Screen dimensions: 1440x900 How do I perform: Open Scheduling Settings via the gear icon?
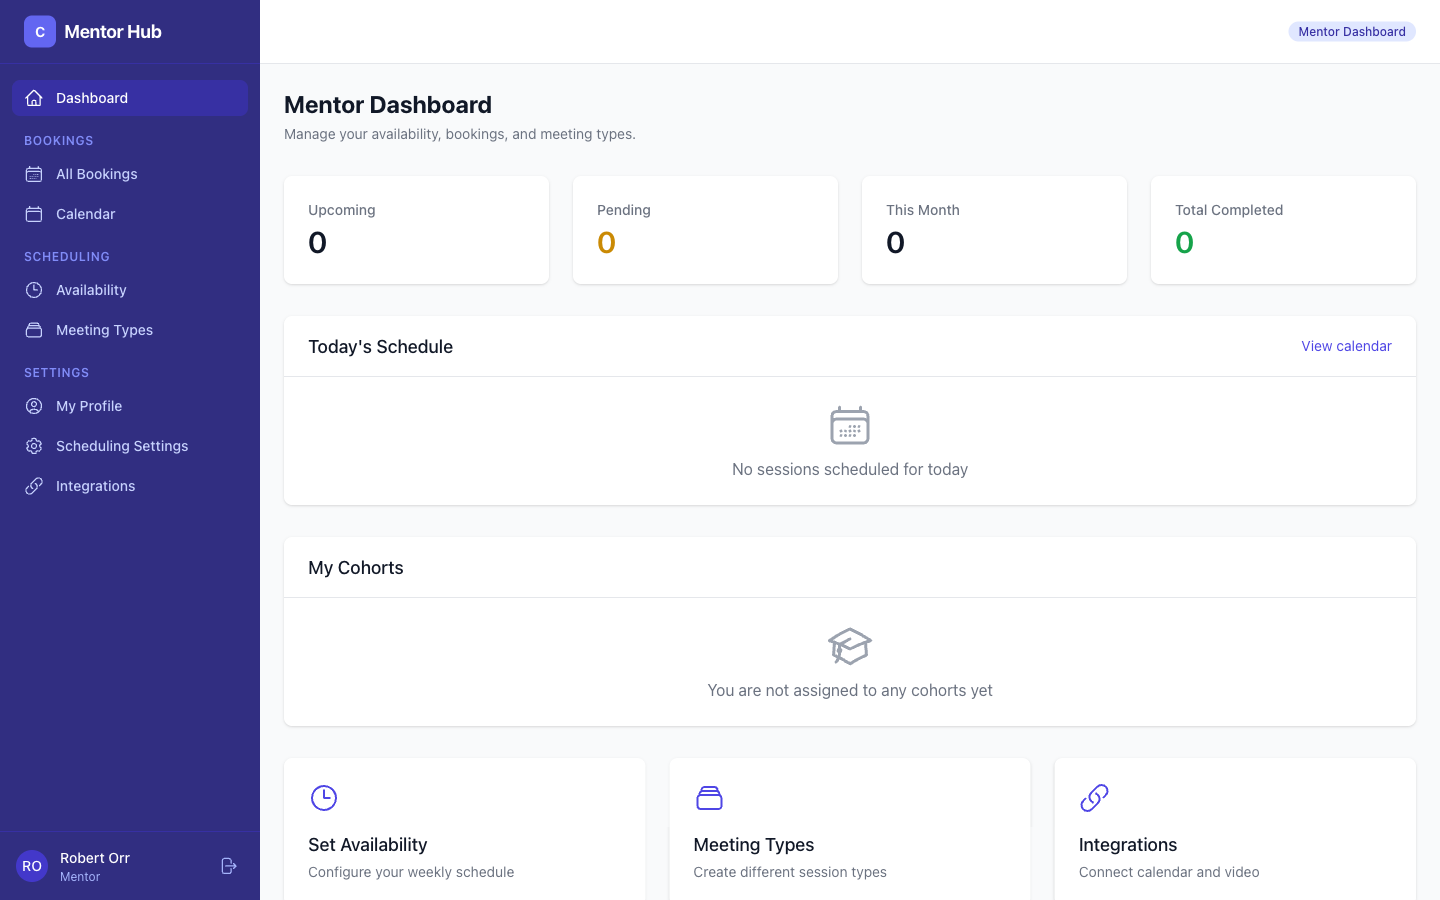(34, 446)
